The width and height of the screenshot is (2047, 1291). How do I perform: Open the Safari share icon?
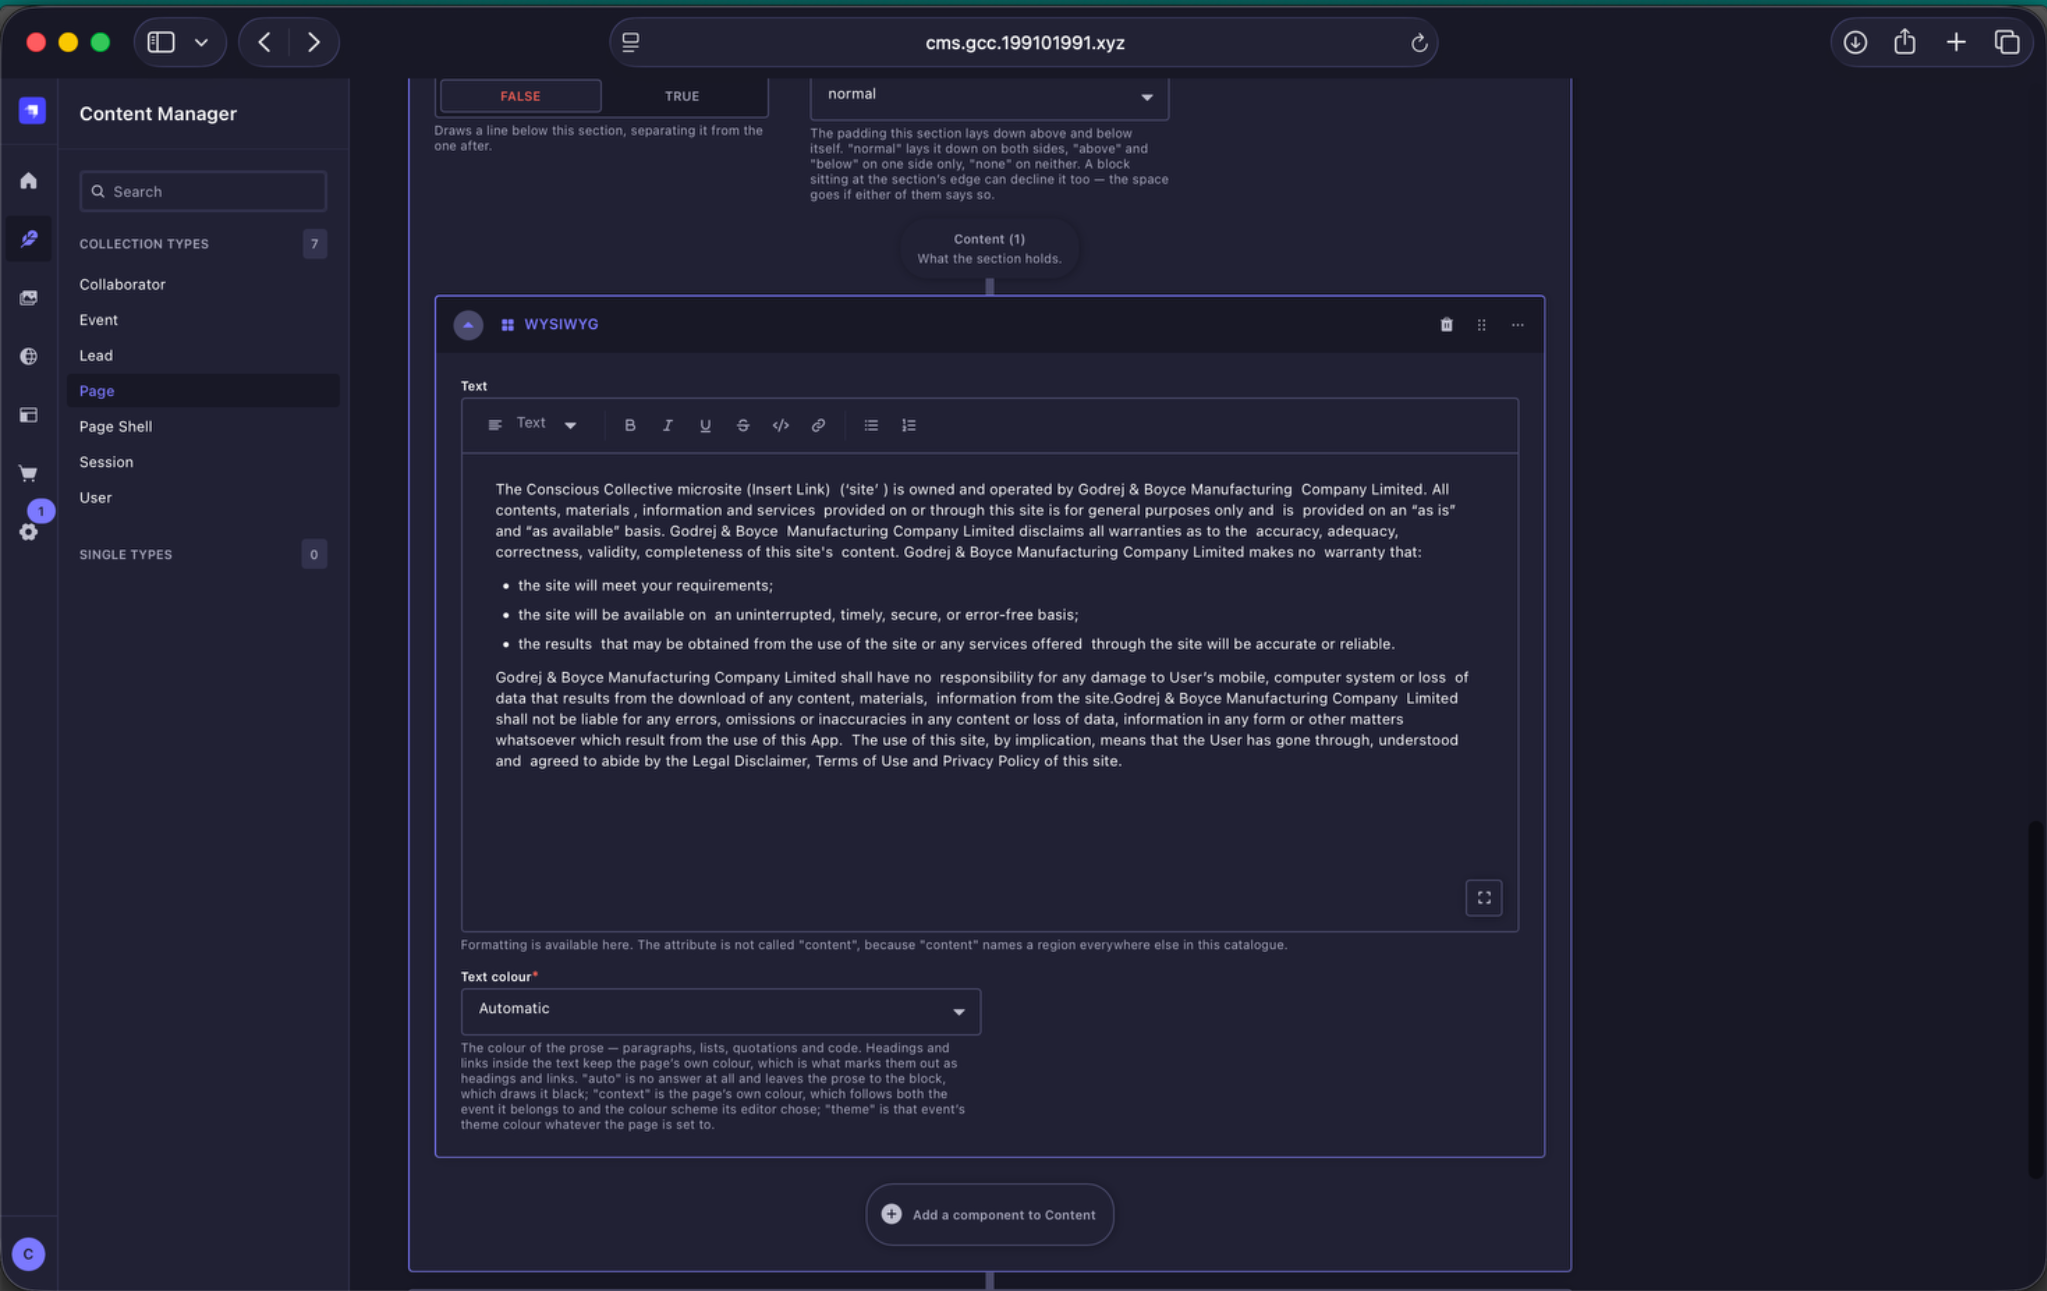tap(1904, 42)
